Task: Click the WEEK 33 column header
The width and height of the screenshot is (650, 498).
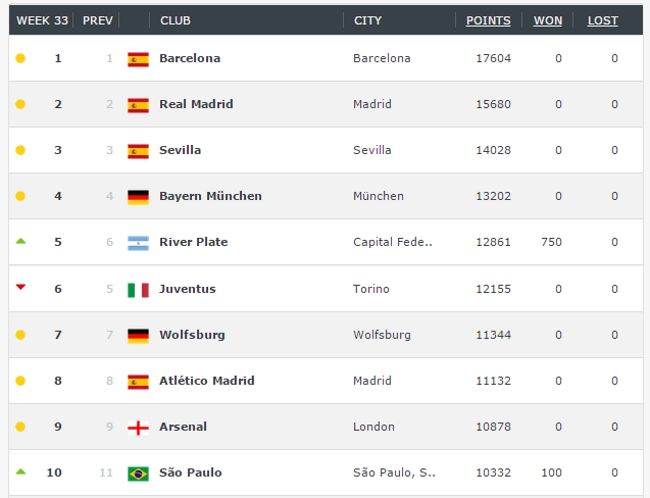Action: click(x=40, y=21)
